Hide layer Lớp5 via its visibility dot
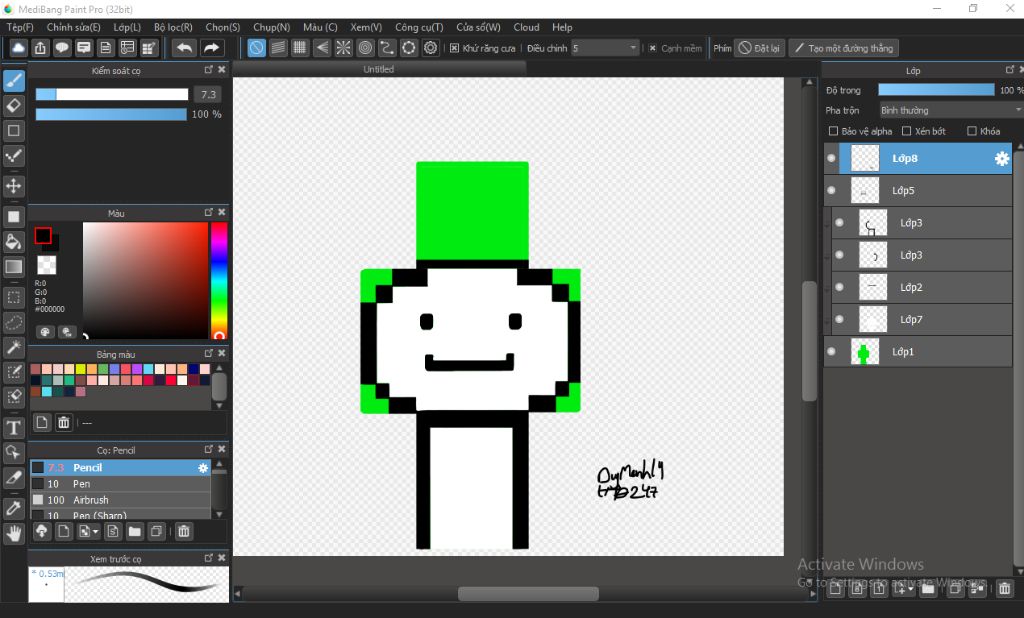 point(831,190)
